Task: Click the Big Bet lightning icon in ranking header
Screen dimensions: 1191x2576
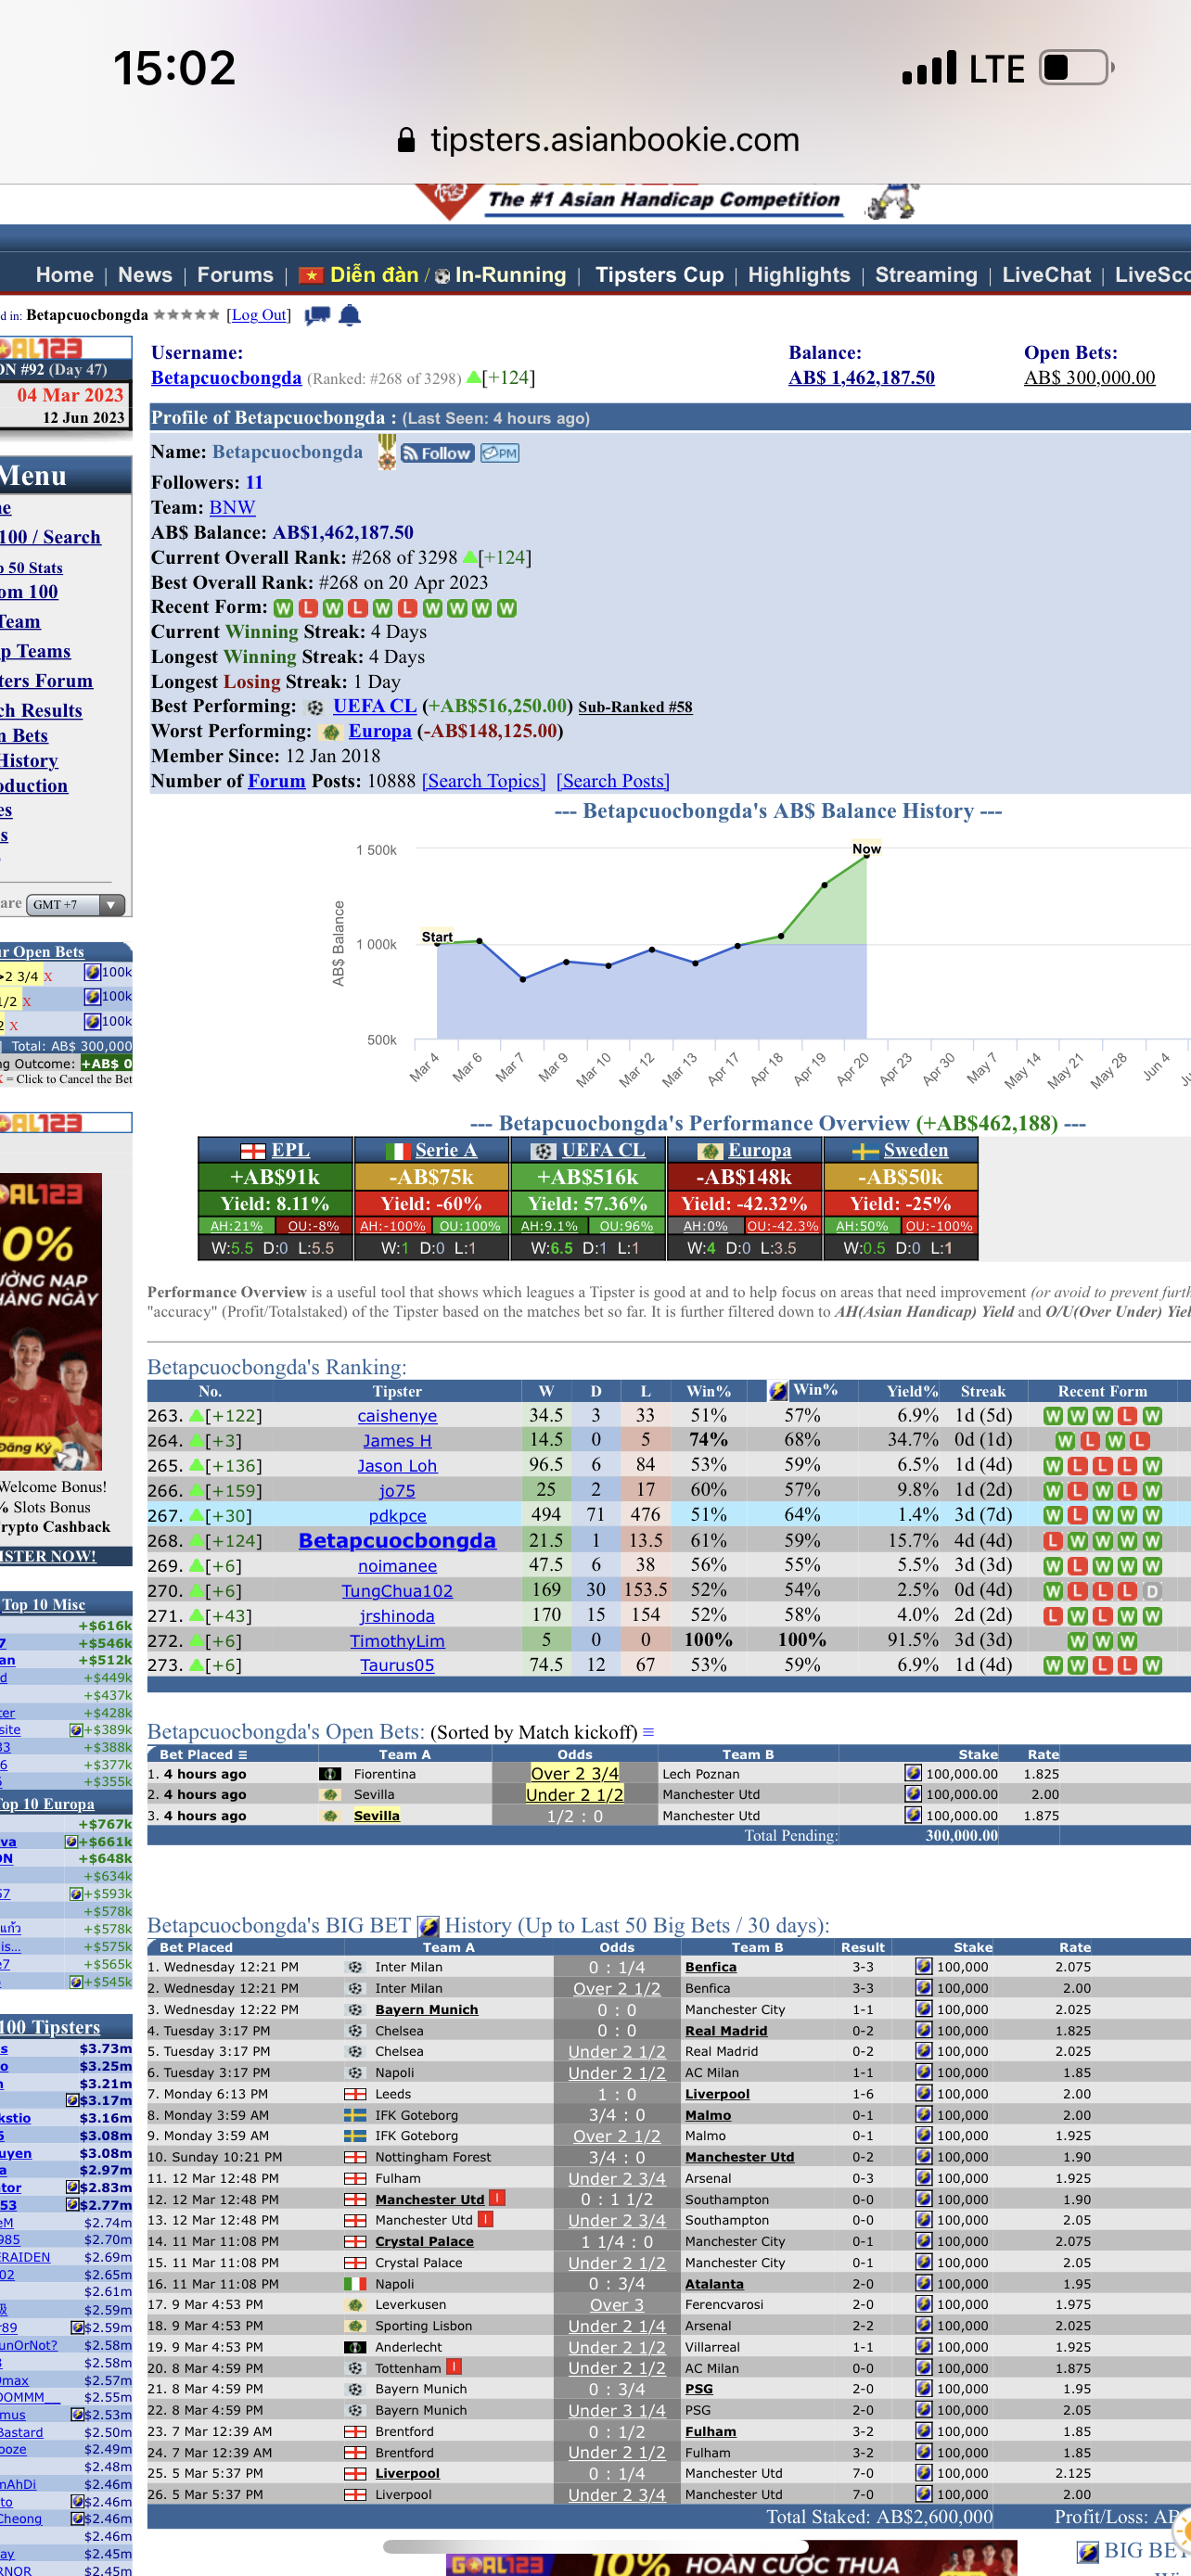Action: [777, 1390]
